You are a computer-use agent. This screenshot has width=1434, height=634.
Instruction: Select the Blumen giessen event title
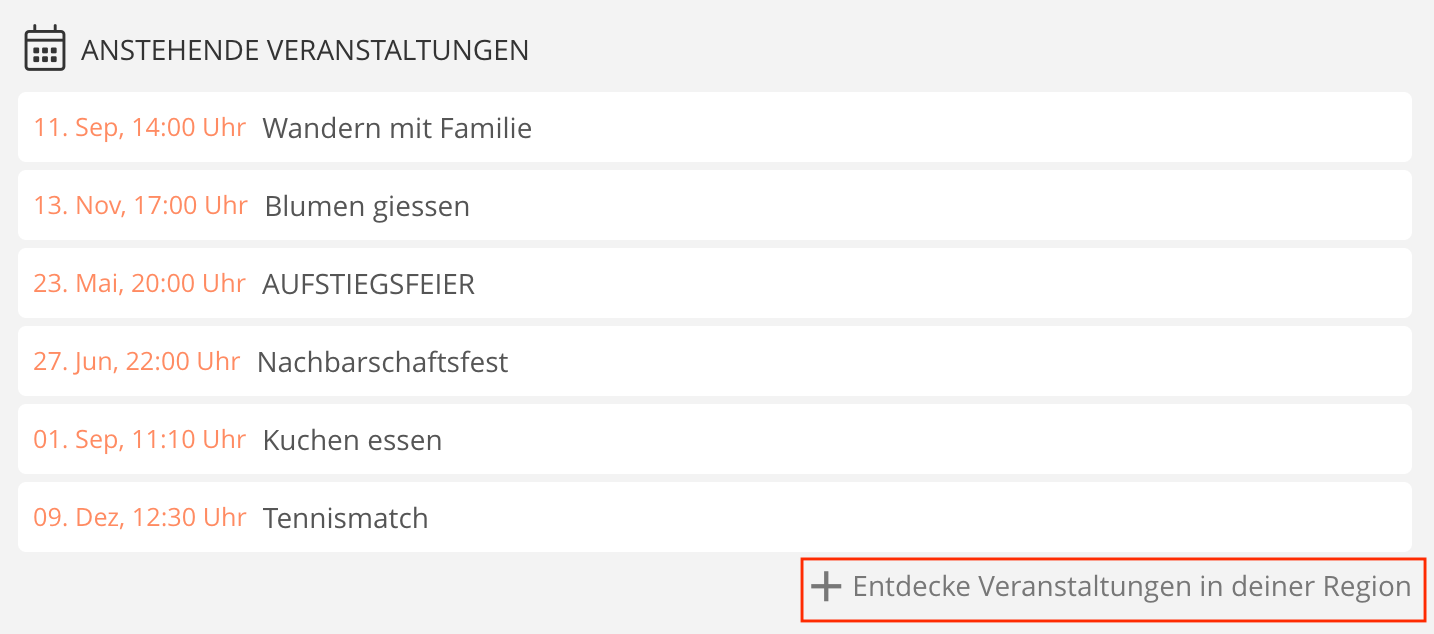pyautogui.click(x=367, y=206)
